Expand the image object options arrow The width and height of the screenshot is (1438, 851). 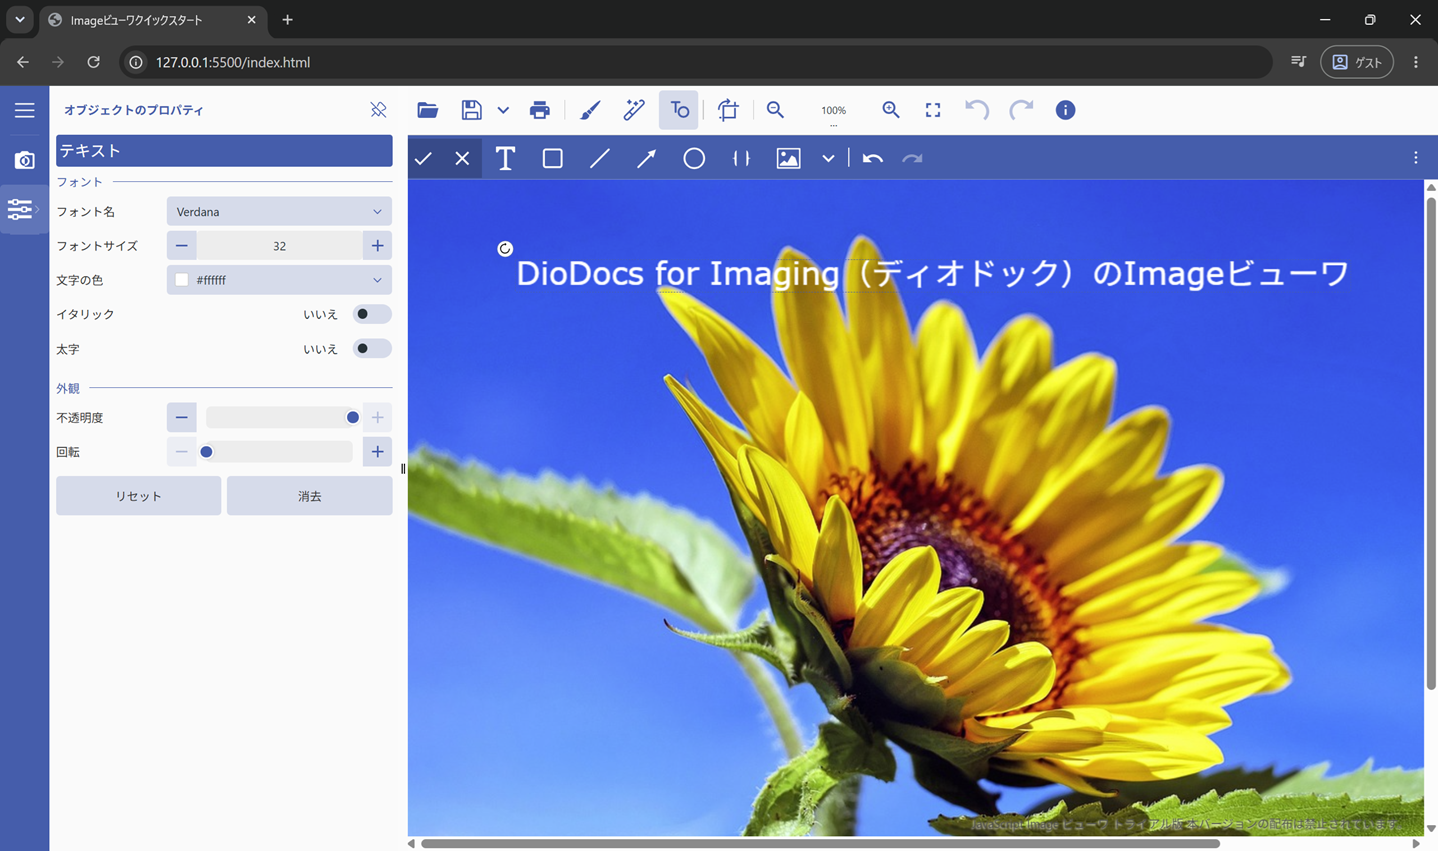(828, 158)
